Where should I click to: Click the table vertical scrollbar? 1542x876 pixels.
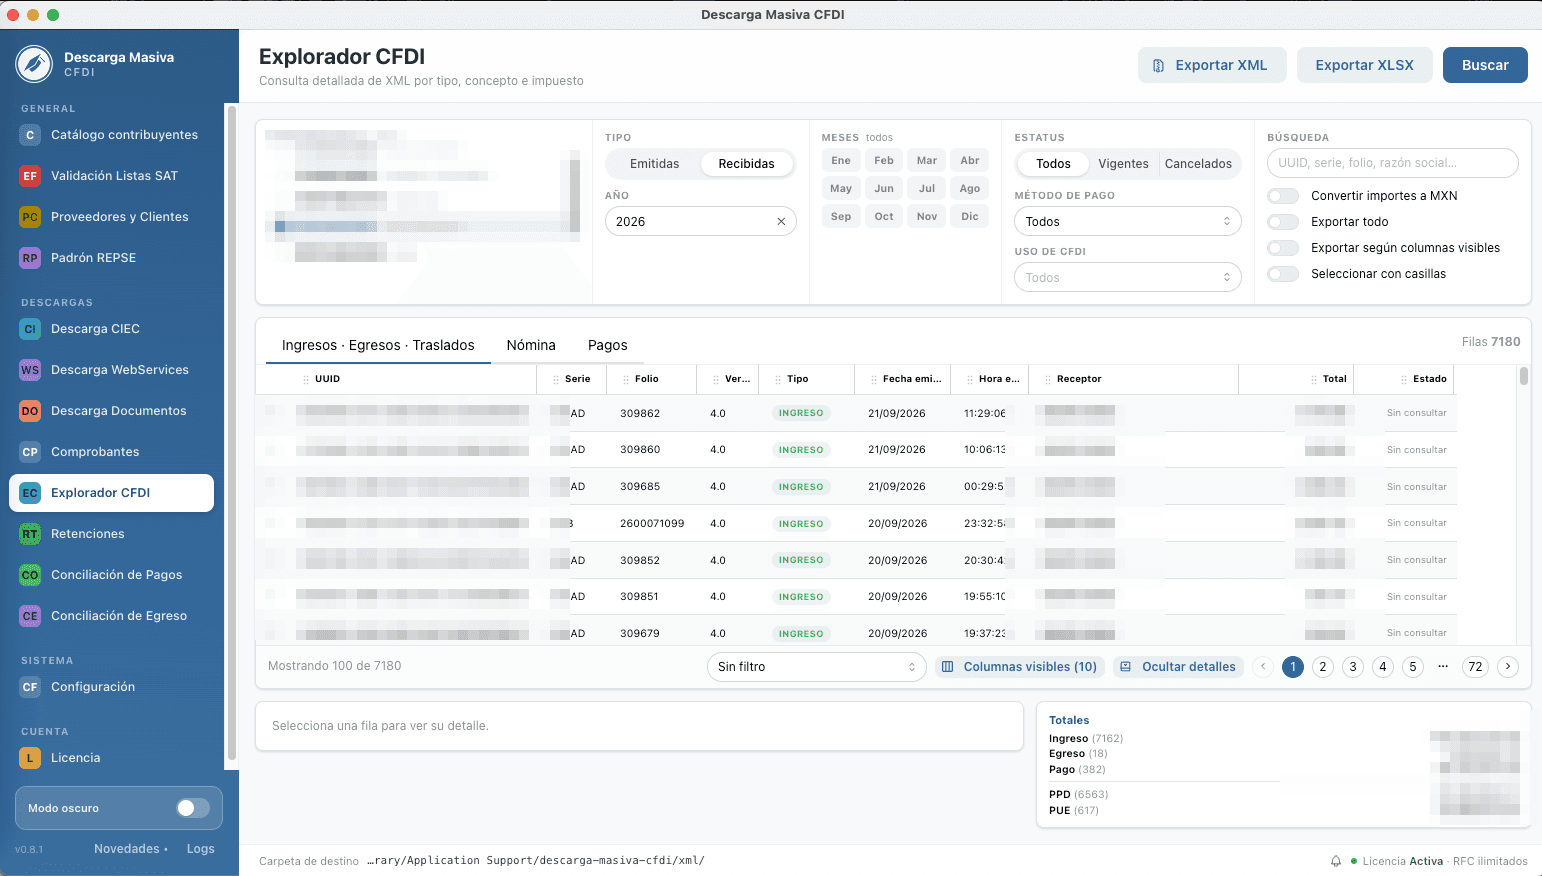1524,376
